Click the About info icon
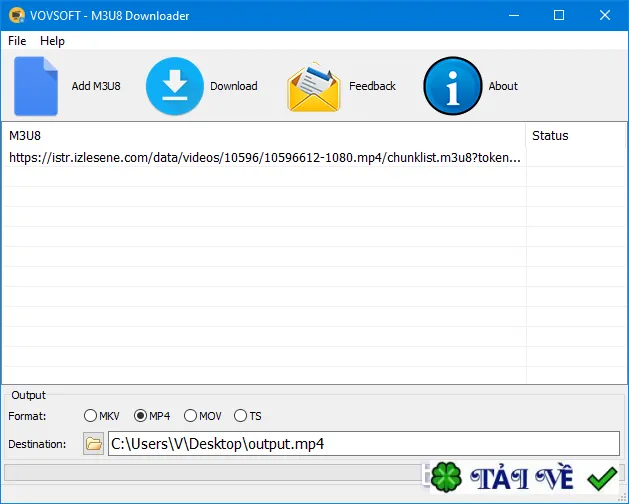Viewport: 629px width, 504px height. click(453, 86)
